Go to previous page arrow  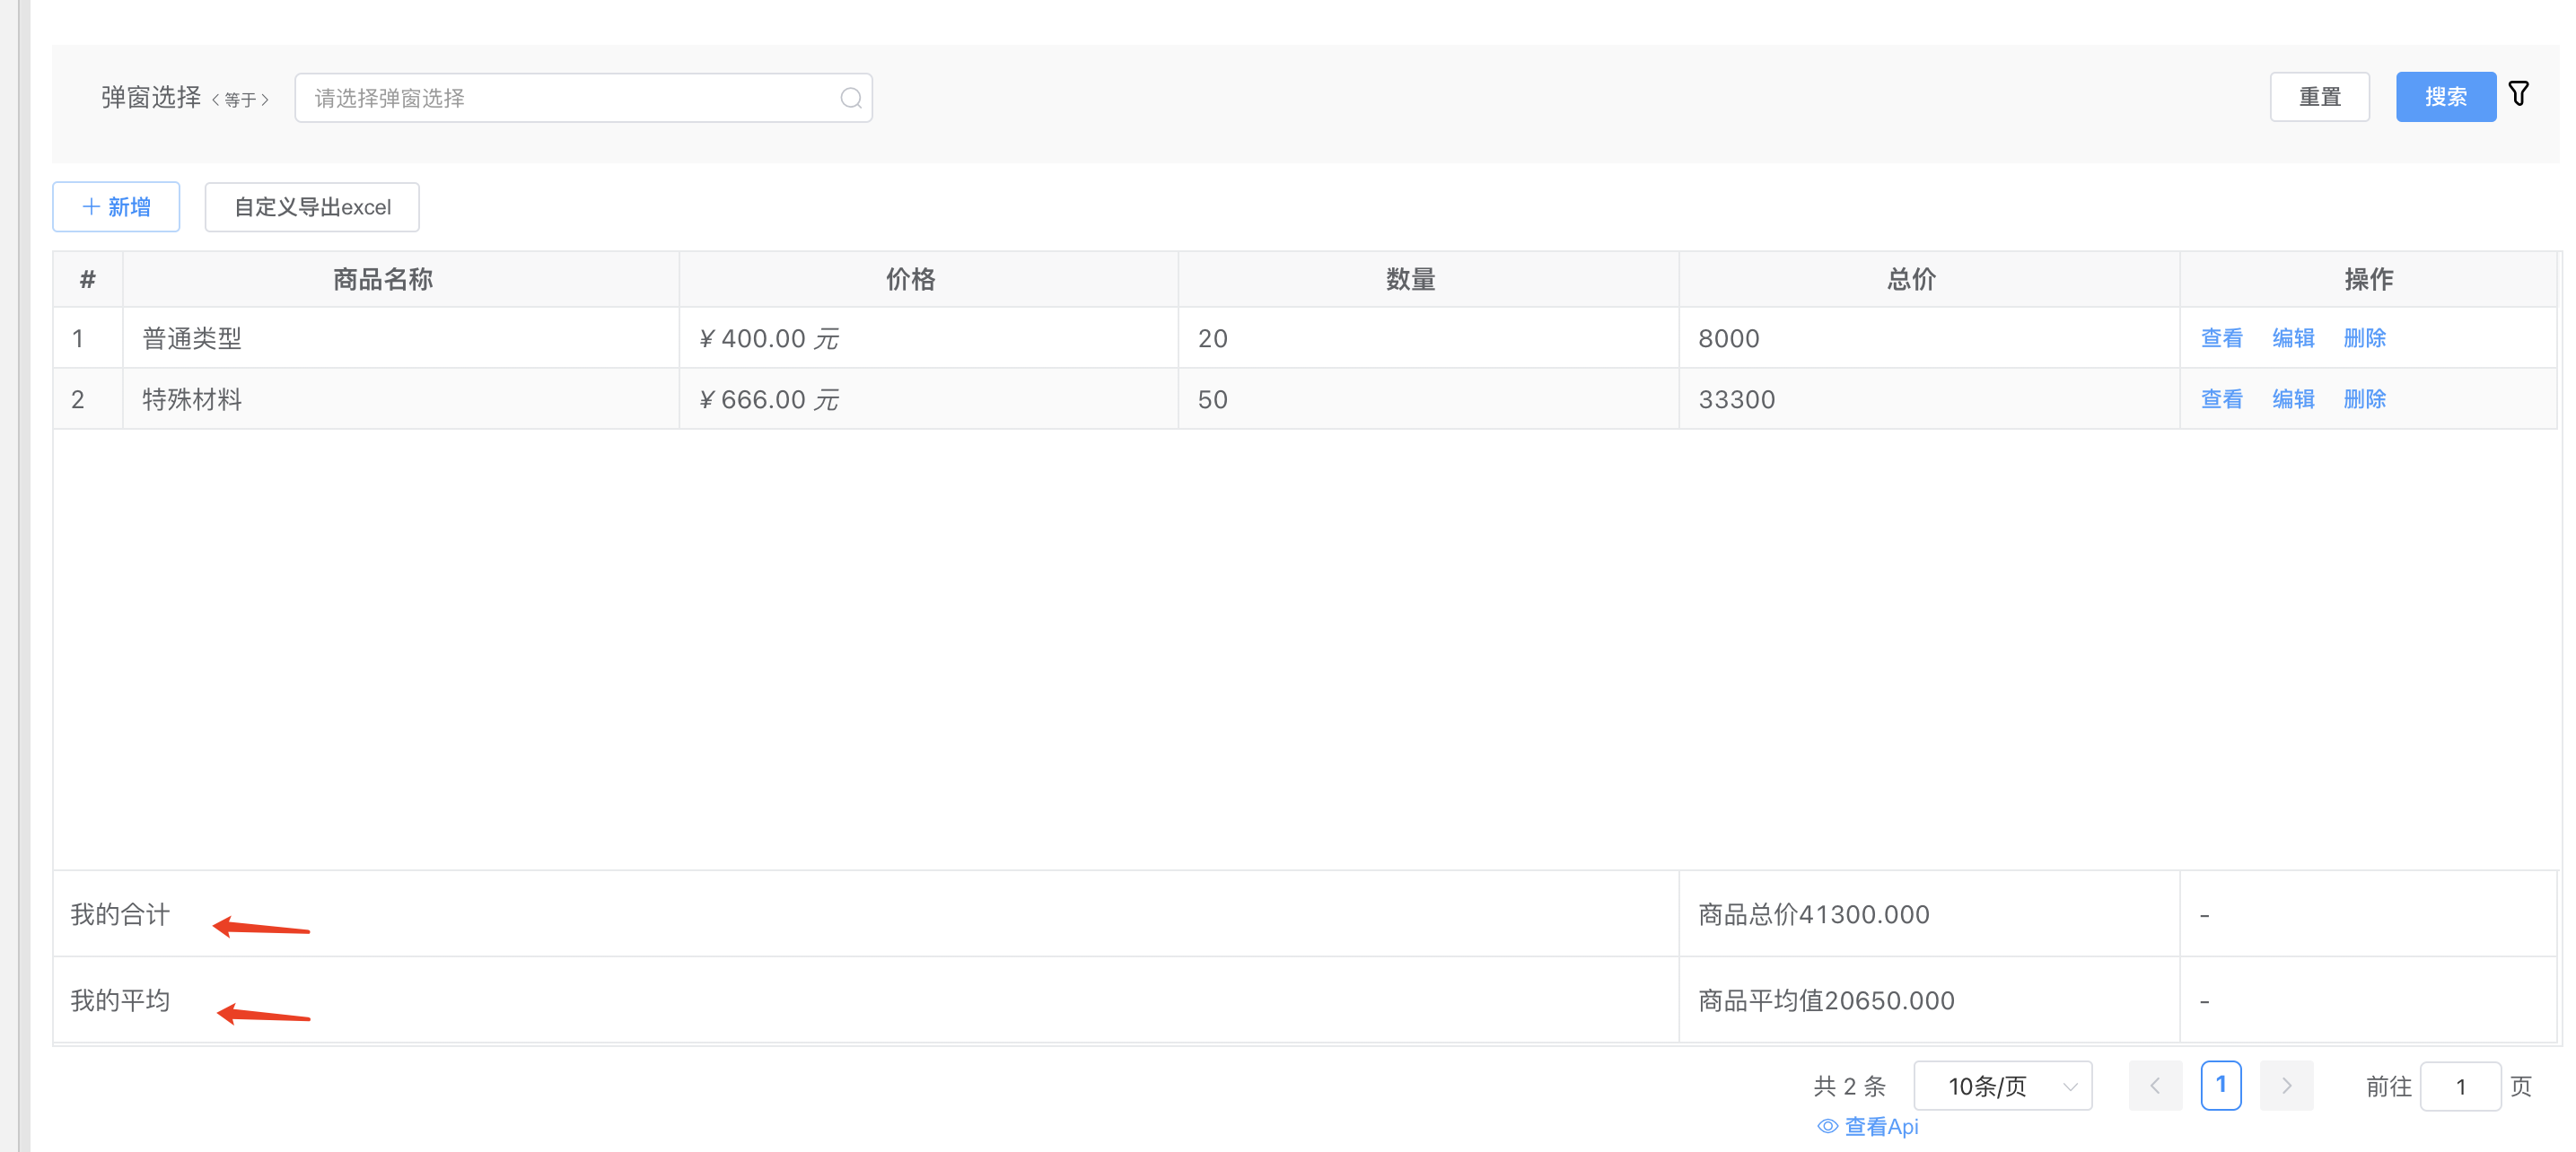point(2154,1085)
